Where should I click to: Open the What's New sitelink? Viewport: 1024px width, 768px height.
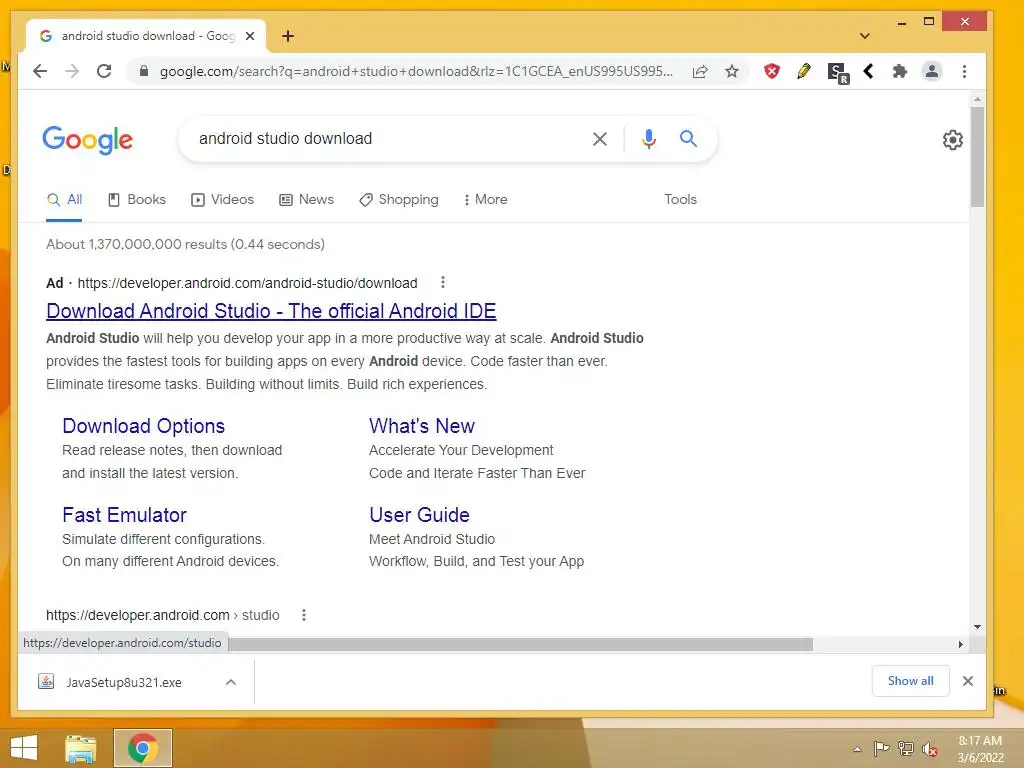pyautogui.click(x=422, y=426)
